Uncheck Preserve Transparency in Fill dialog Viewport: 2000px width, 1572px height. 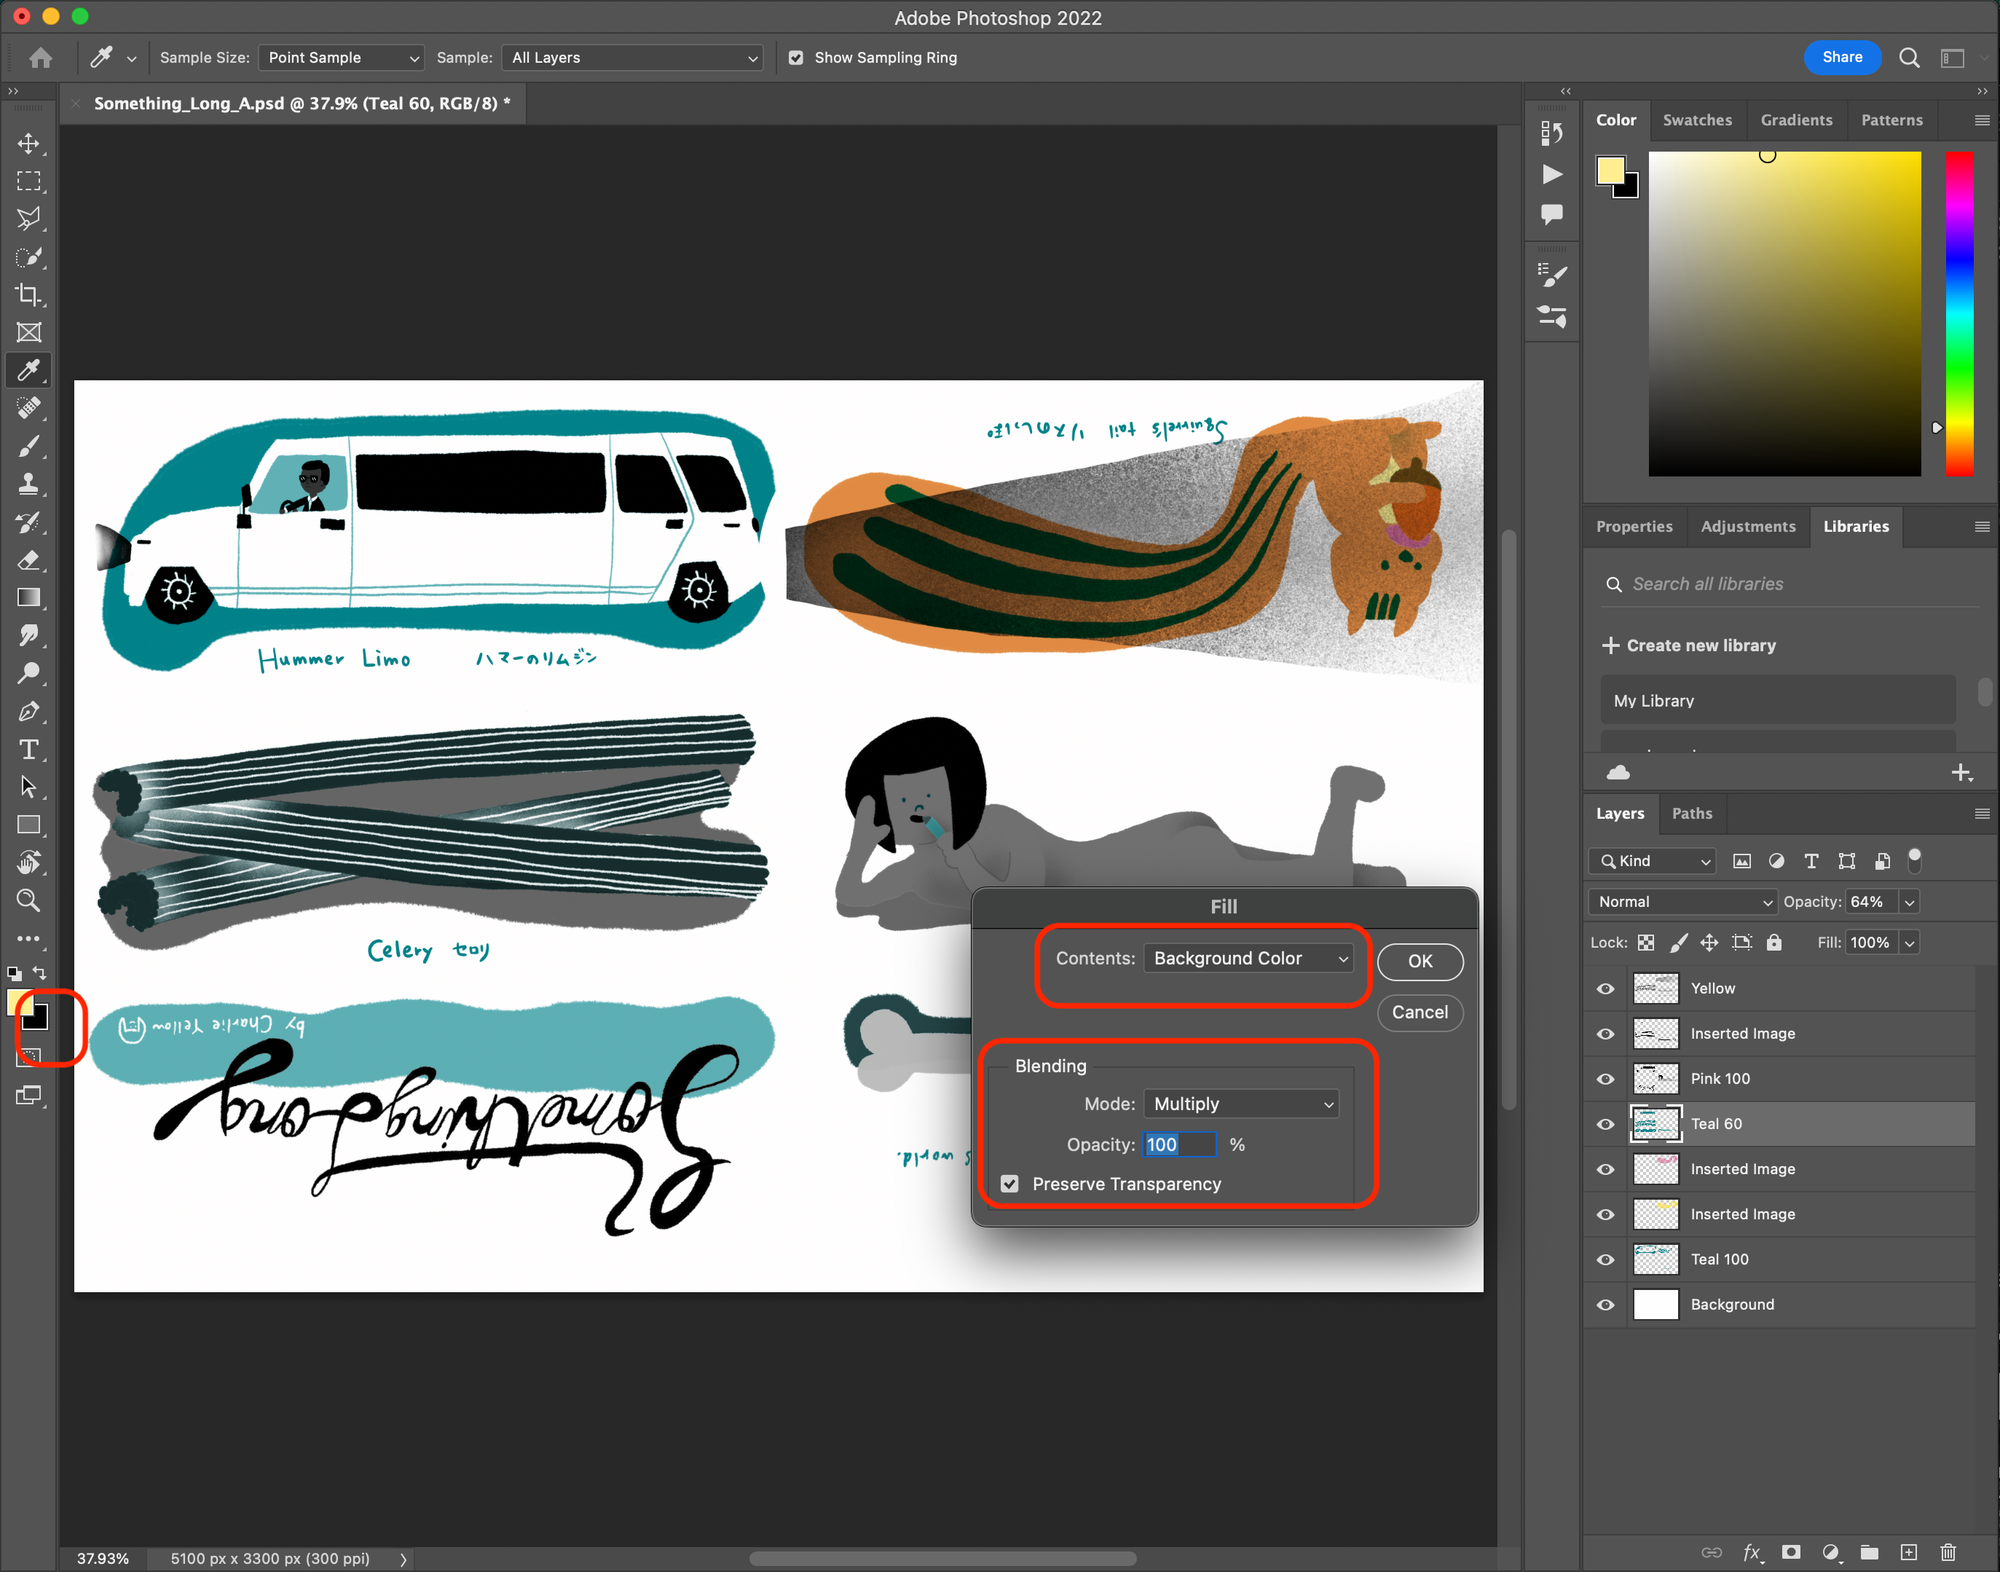pos(1009,1183)
